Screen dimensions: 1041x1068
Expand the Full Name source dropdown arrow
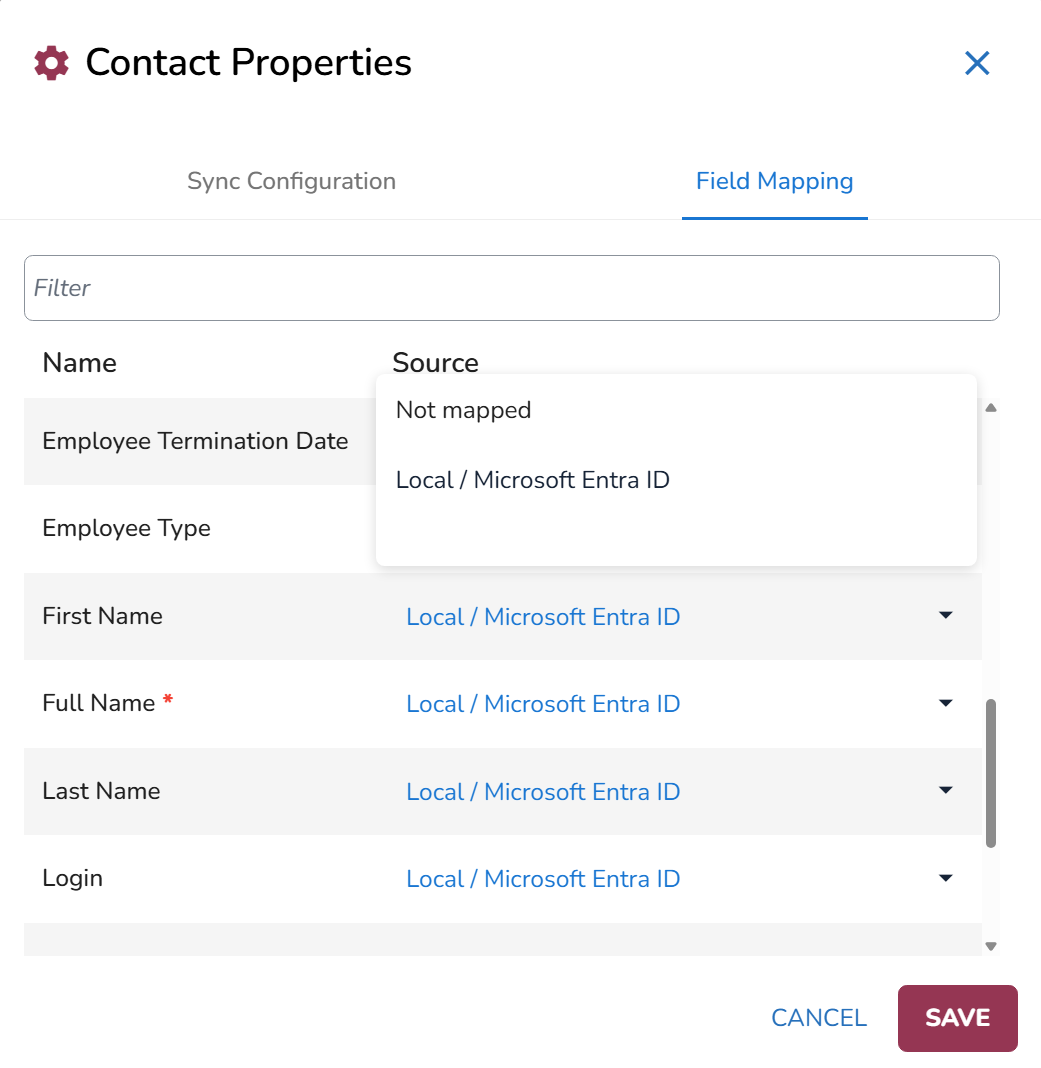point(946,703)
